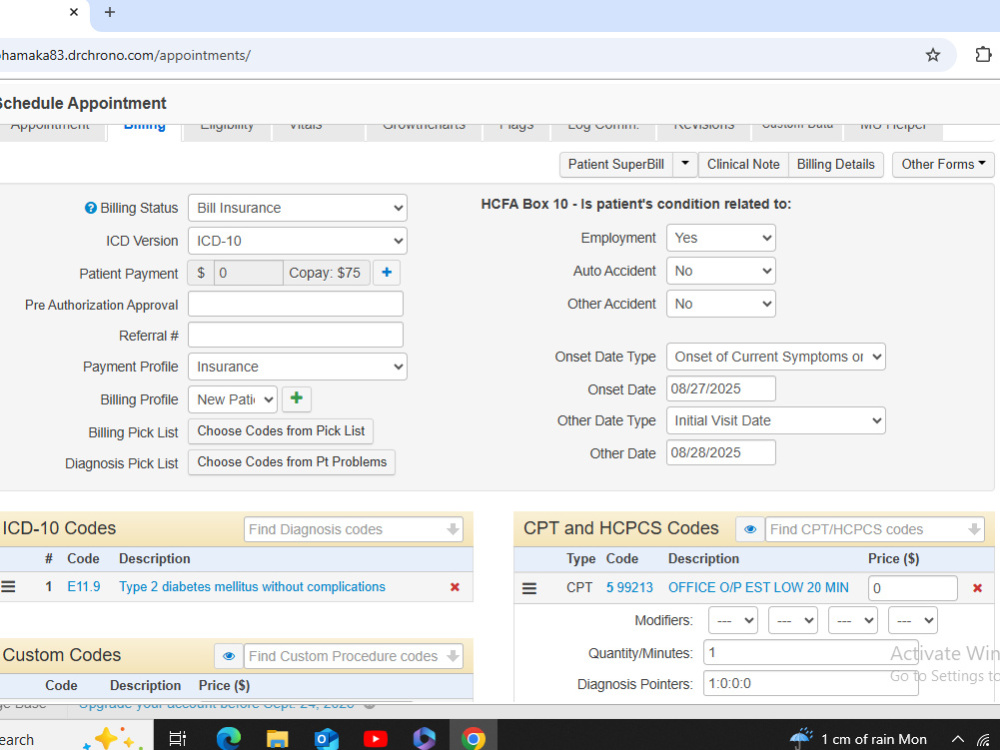
Task: Open the Billing Details button
Action: (x=835, y=164)
